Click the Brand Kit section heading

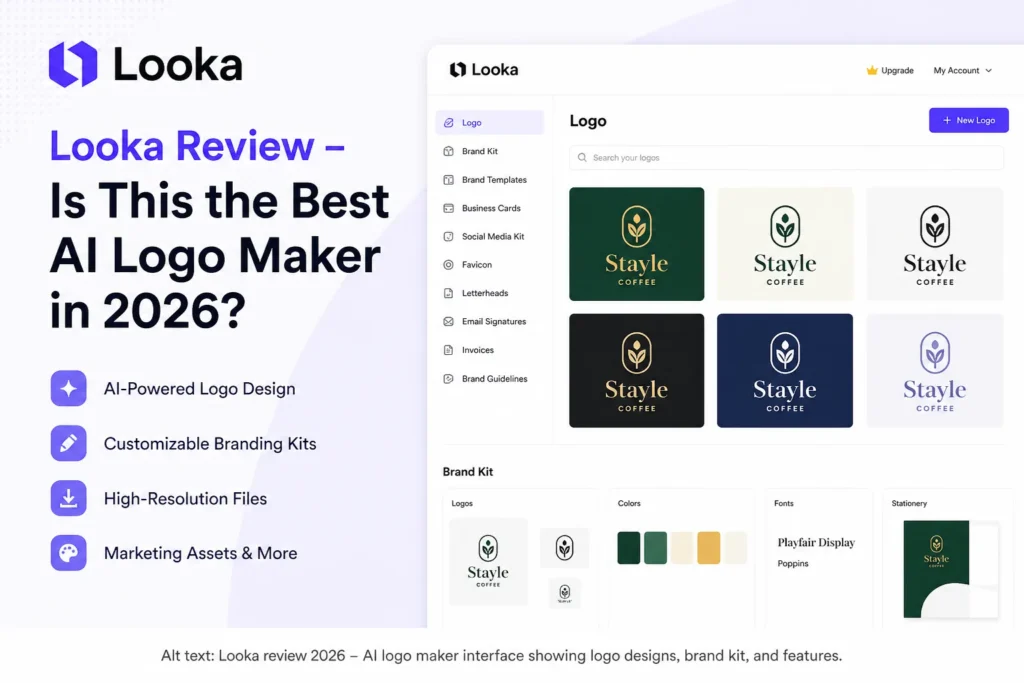tap(468, 471)
